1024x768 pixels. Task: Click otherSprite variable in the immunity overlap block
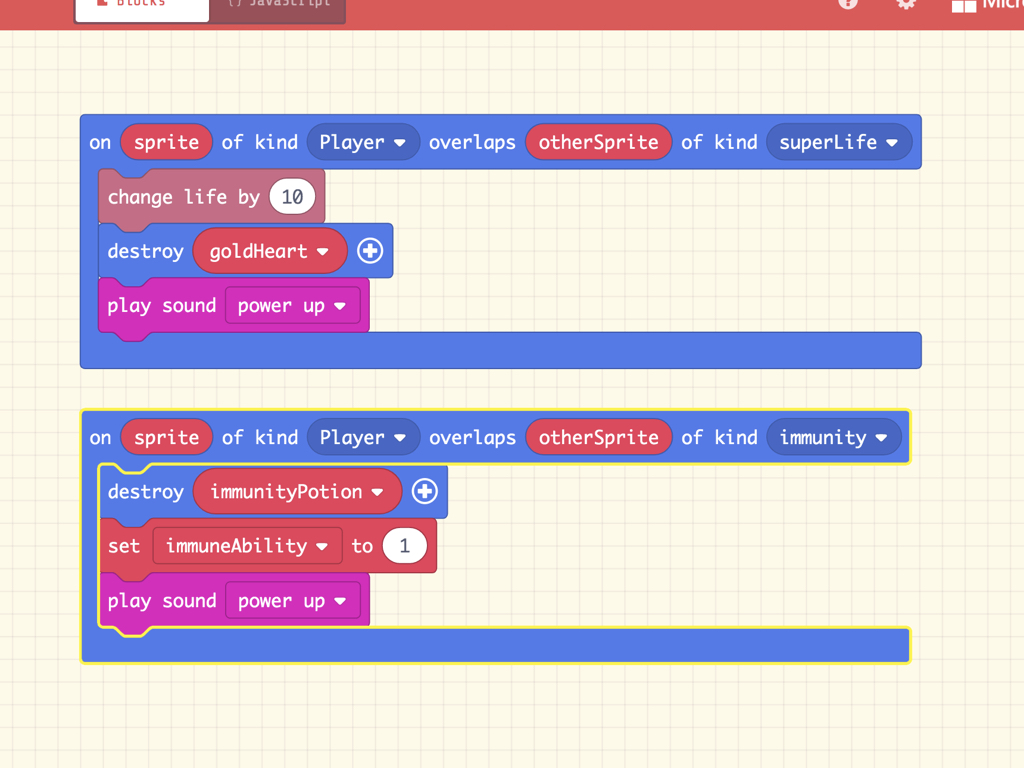point(598,437)
